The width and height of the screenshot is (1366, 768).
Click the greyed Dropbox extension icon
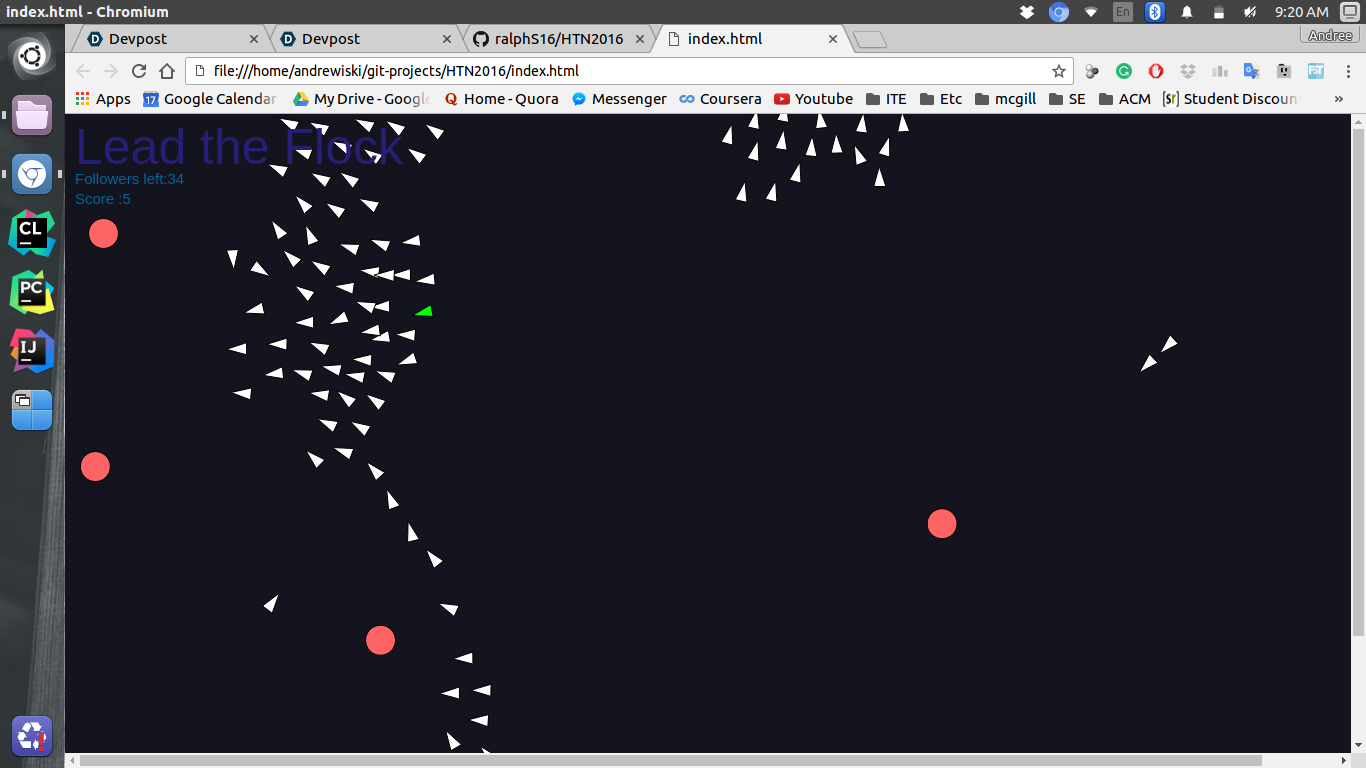pos(1188,71)
